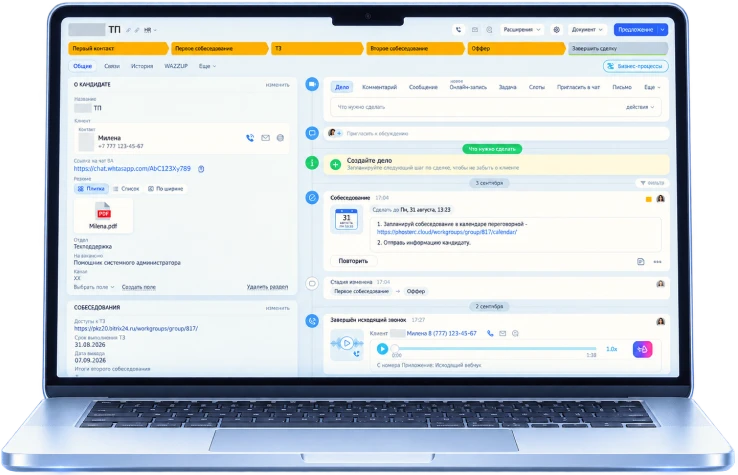Select the Общие tab

(x=82, y=66)
